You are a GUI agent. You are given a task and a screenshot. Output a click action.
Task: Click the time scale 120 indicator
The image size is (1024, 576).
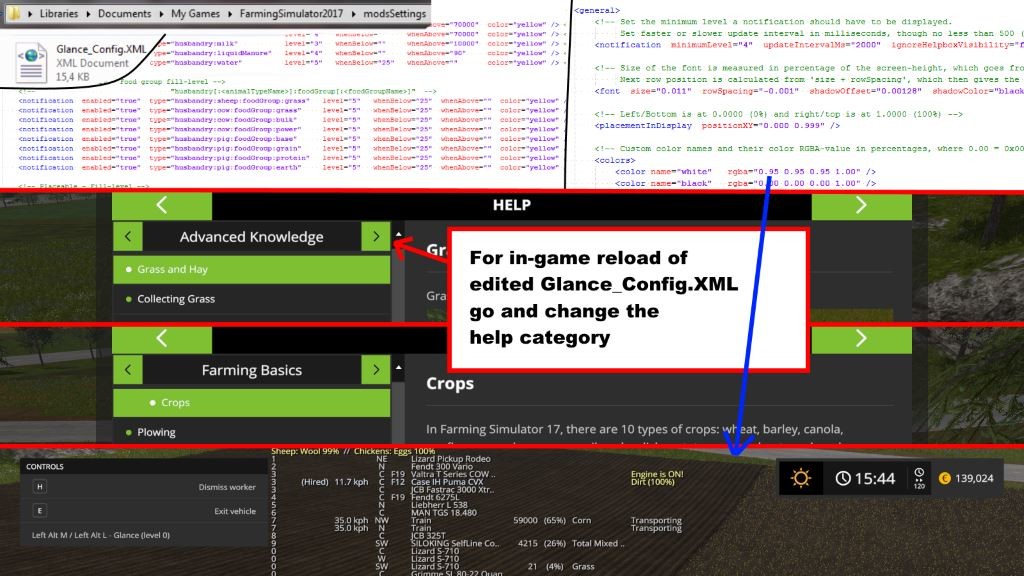click(918, 479)
